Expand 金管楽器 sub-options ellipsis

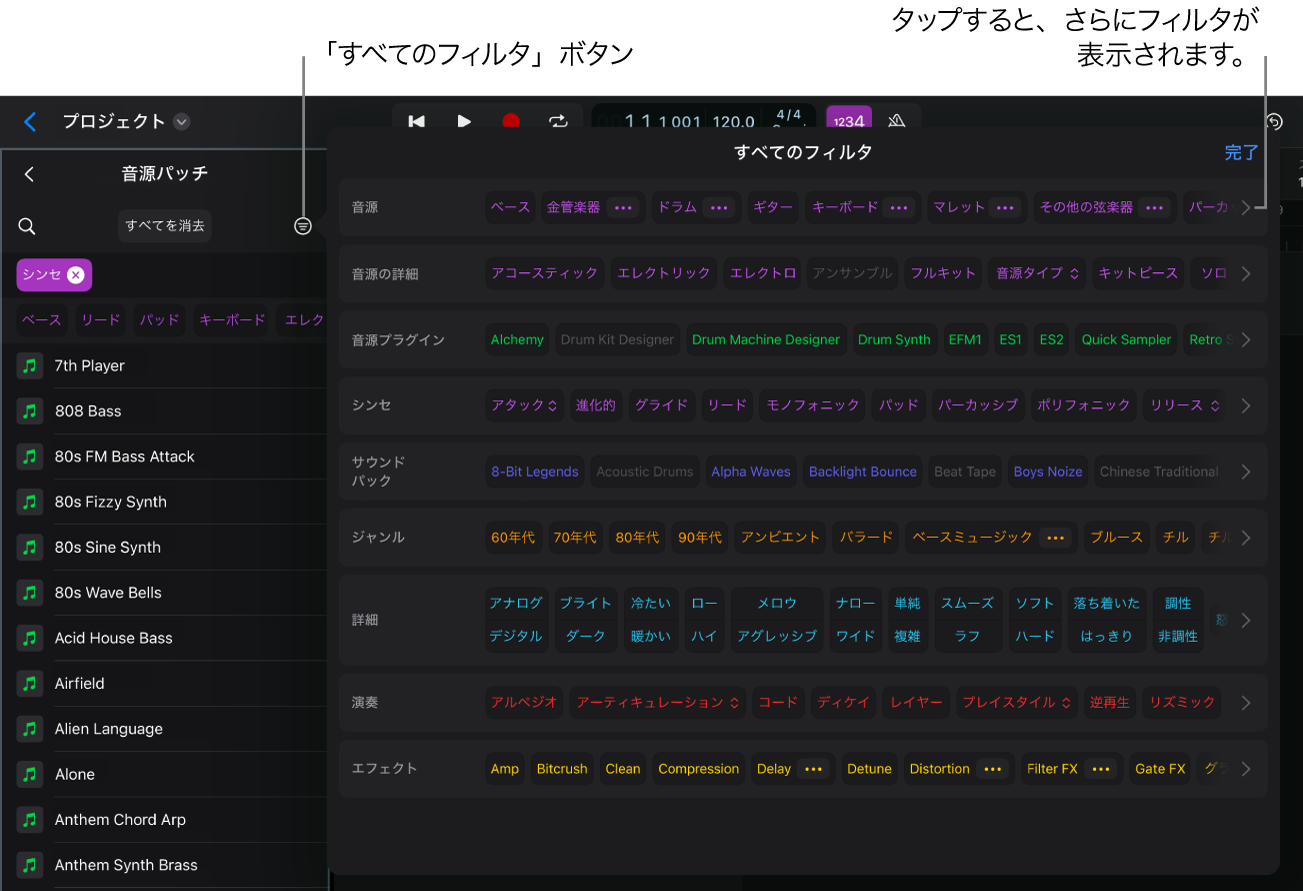pyautogui.click(x=624, y=207)
